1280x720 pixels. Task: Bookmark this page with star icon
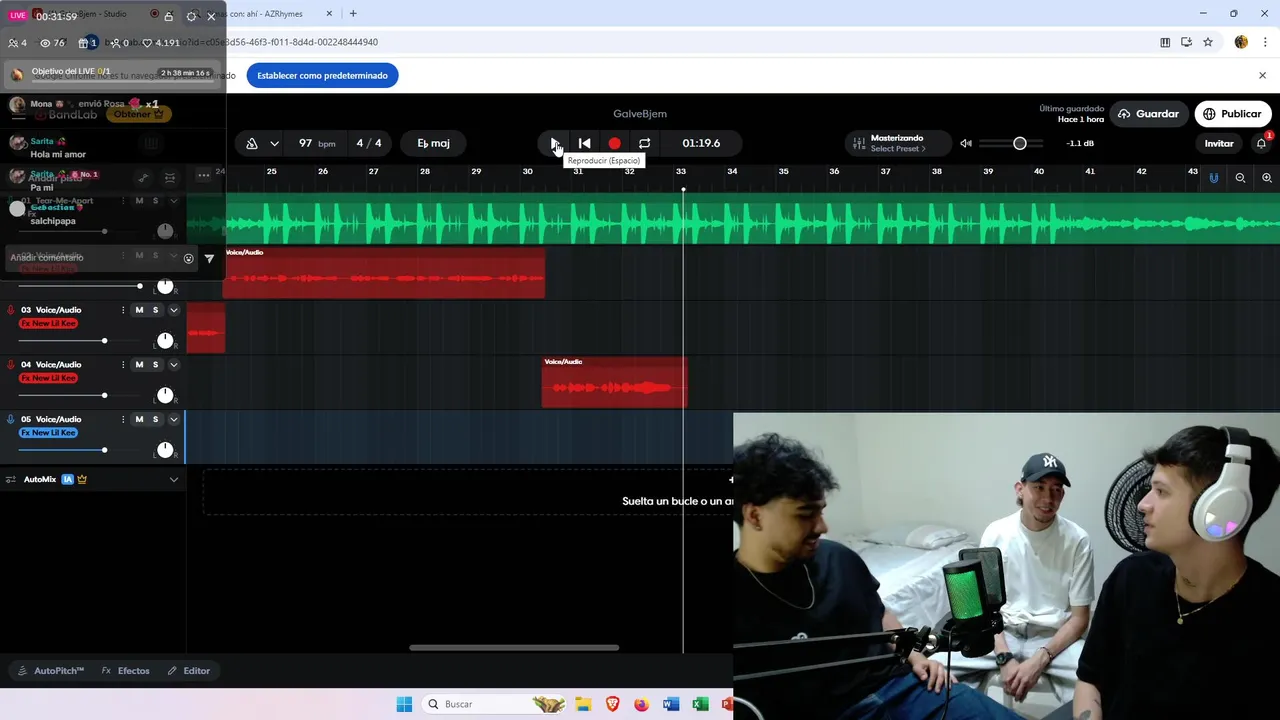[x=1208, y=42]
